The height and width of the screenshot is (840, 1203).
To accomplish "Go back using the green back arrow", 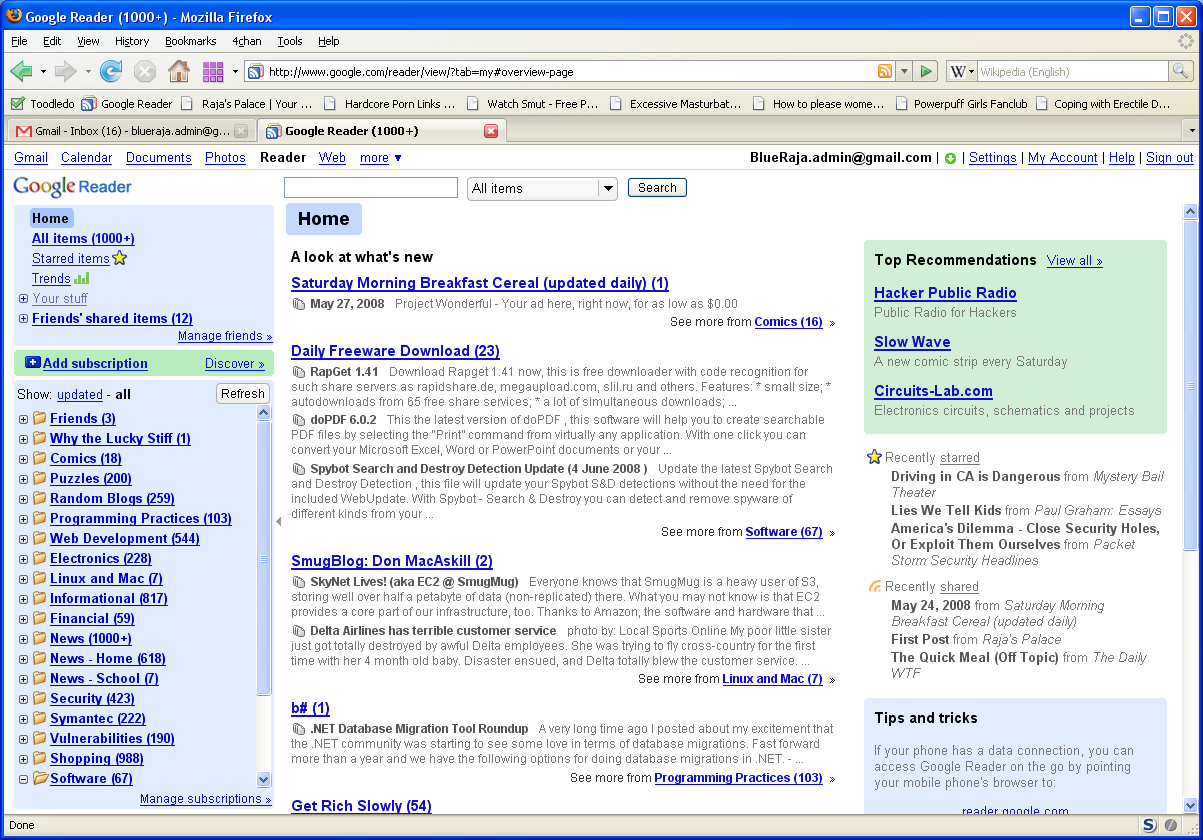I will (x=21, y=71).
